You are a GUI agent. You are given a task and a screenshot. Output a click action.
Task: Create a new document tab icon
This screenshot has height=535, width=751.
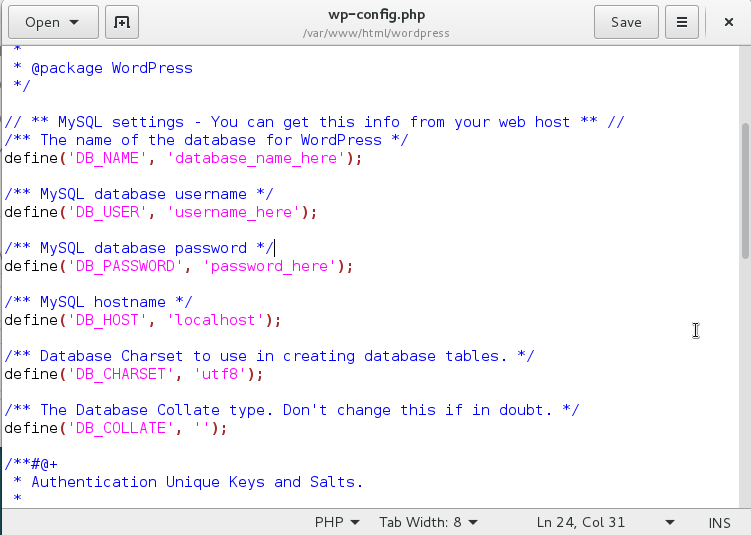[x=122, y=22]
